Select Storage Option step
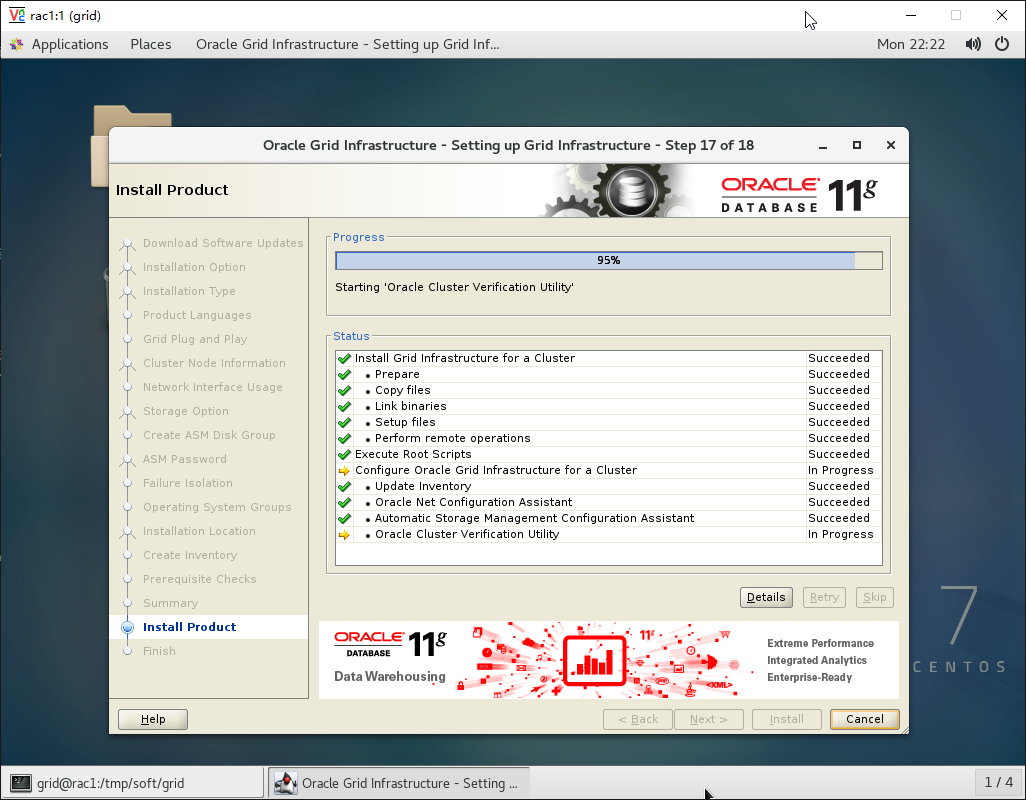Viewport: 1026px width, 800px height. (x=186, y=411)
